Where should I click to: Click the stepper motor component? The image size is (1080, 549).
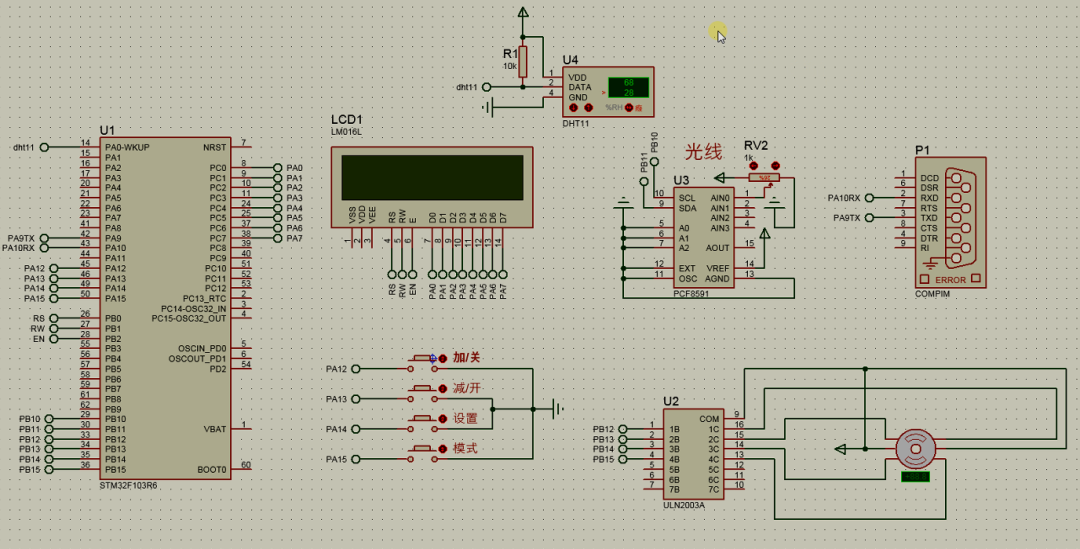pos(914,448)
